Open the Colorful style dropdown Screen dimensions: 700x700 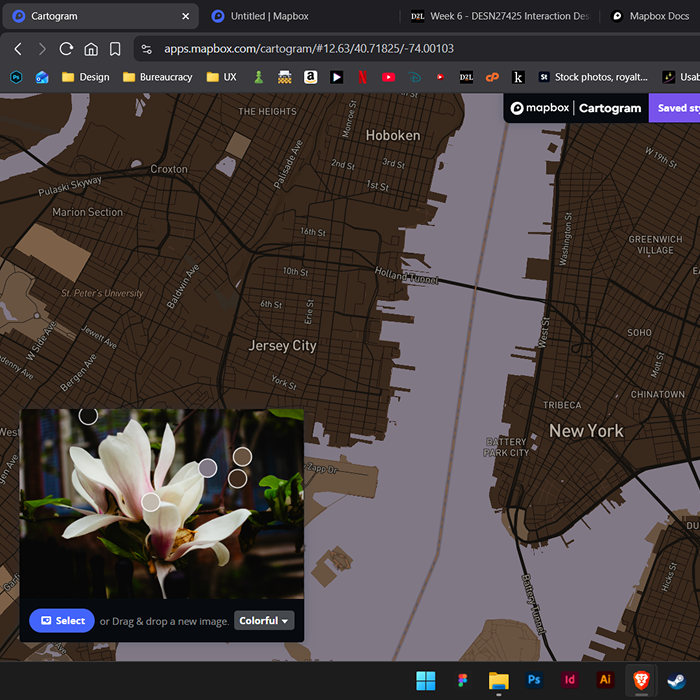click(x=264, y=621)
